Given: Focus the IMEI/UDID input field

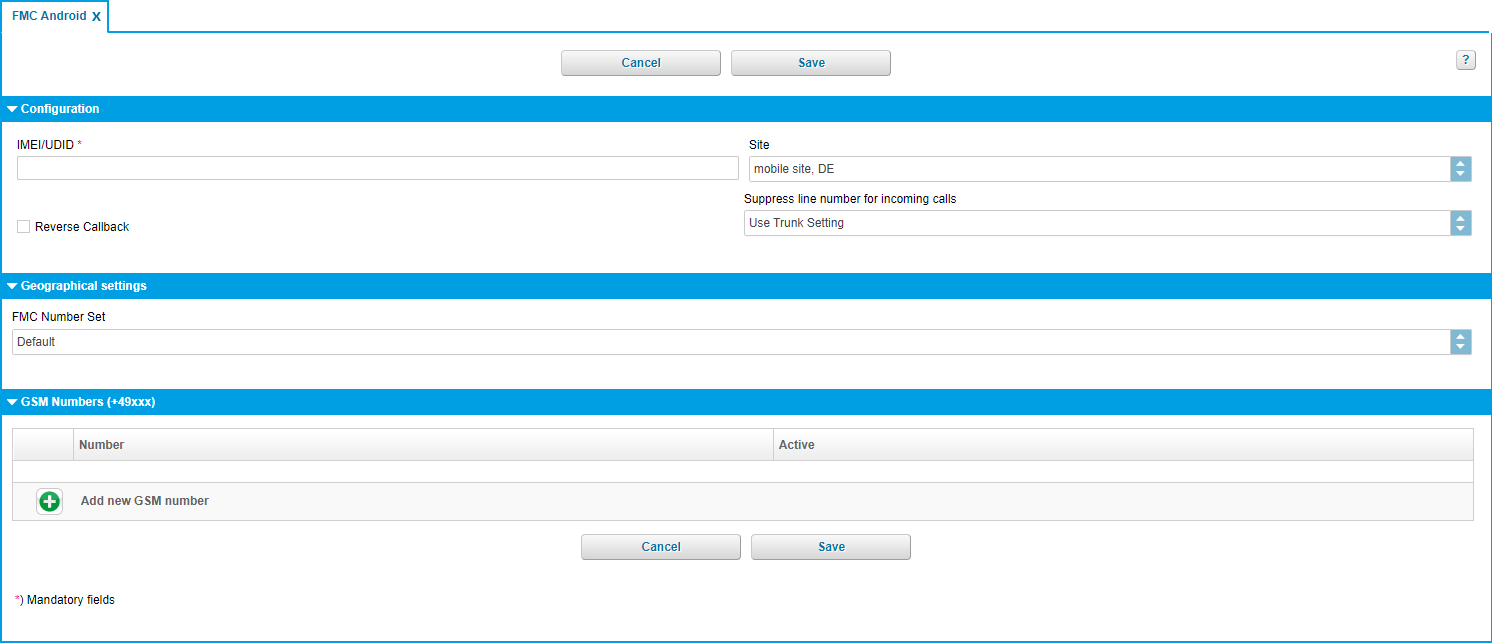Looking at the screenshot, I should (378, 168).
